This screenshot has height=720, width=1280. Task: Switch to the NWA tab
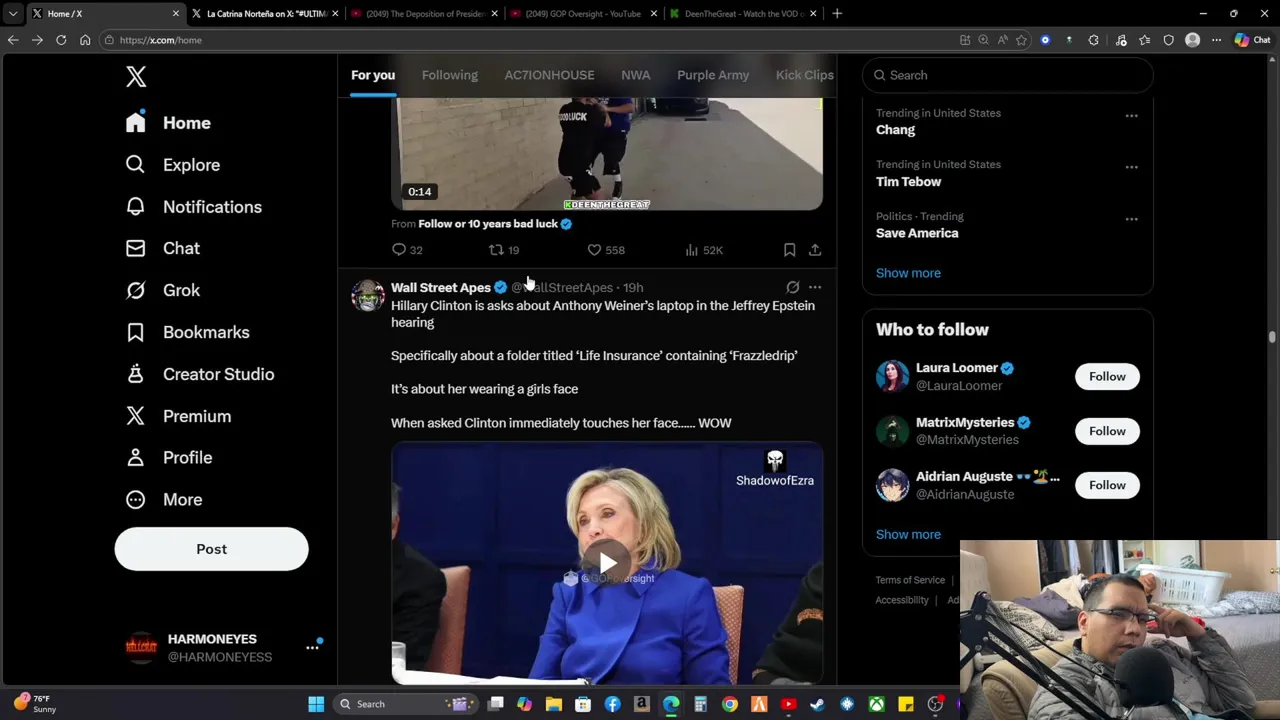[x=636, y=75]
